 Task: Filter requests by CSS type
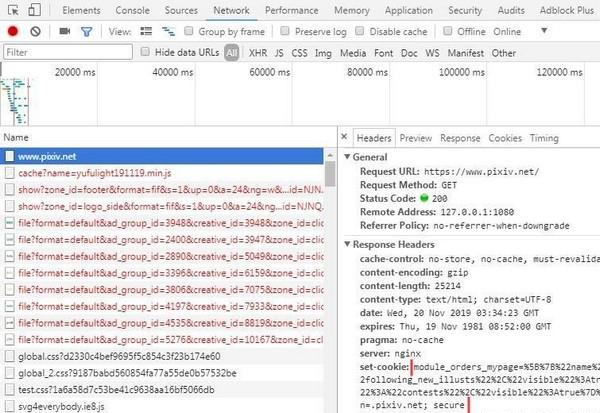coord(299,53)
